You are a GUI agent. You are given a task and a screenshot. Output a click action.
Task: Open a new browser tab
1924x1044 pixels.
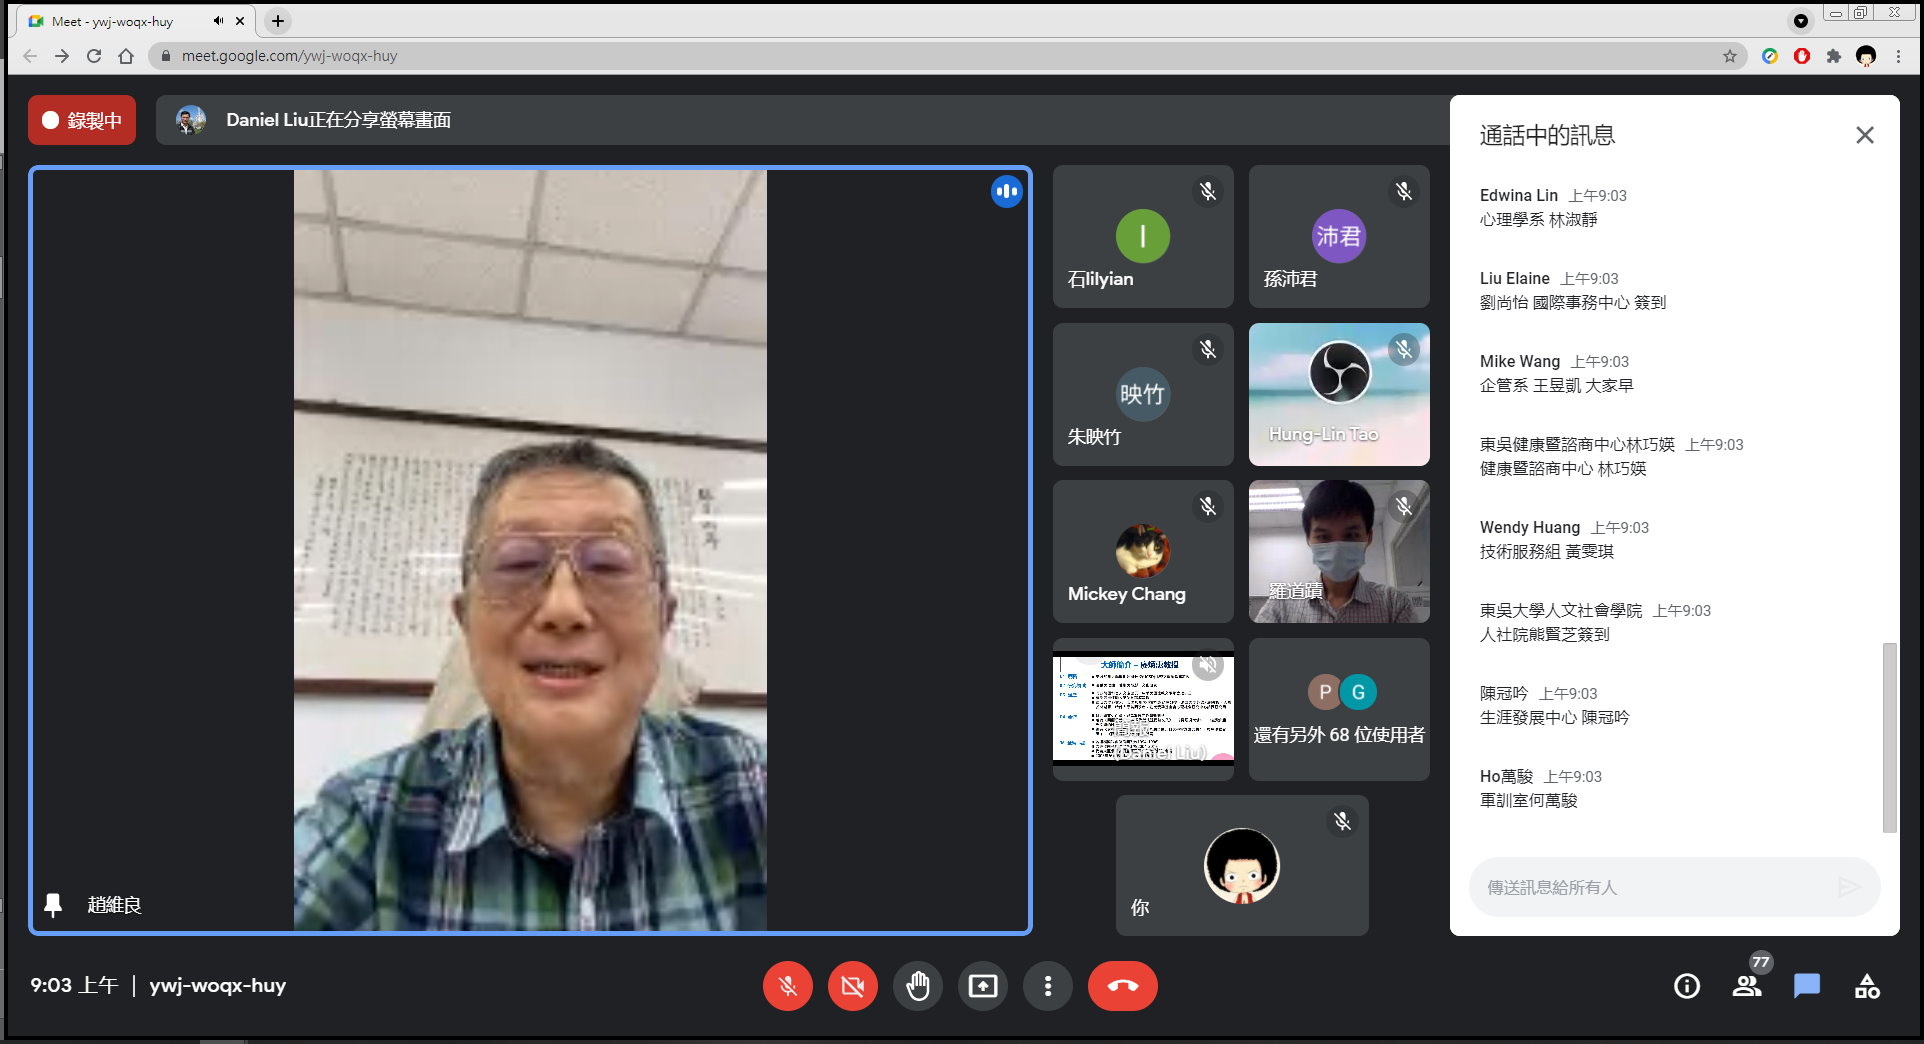click(x=278, y=21)
